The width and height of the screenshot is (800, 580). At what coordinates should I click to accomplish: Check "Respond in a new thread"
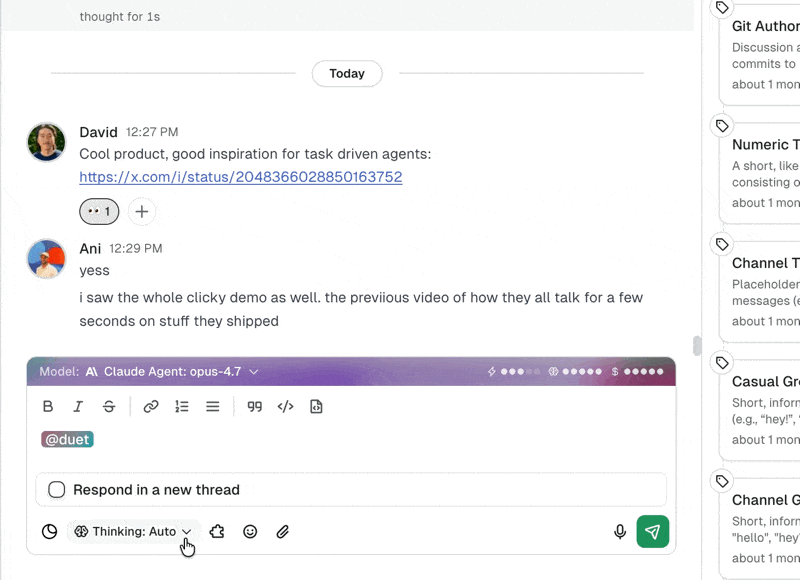click(57, 490)
